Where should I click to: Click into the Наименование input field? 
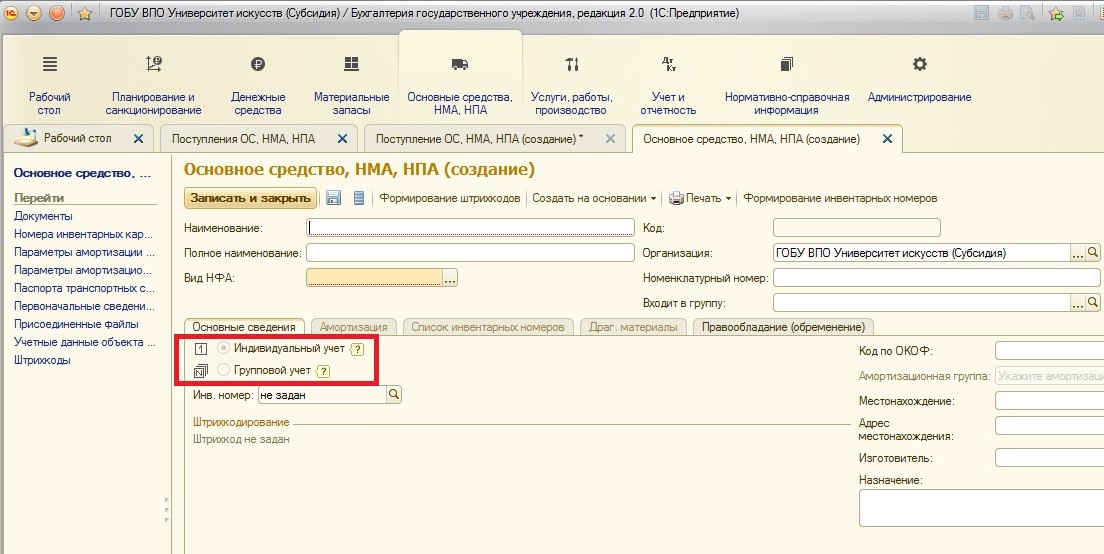coord(470,227)
